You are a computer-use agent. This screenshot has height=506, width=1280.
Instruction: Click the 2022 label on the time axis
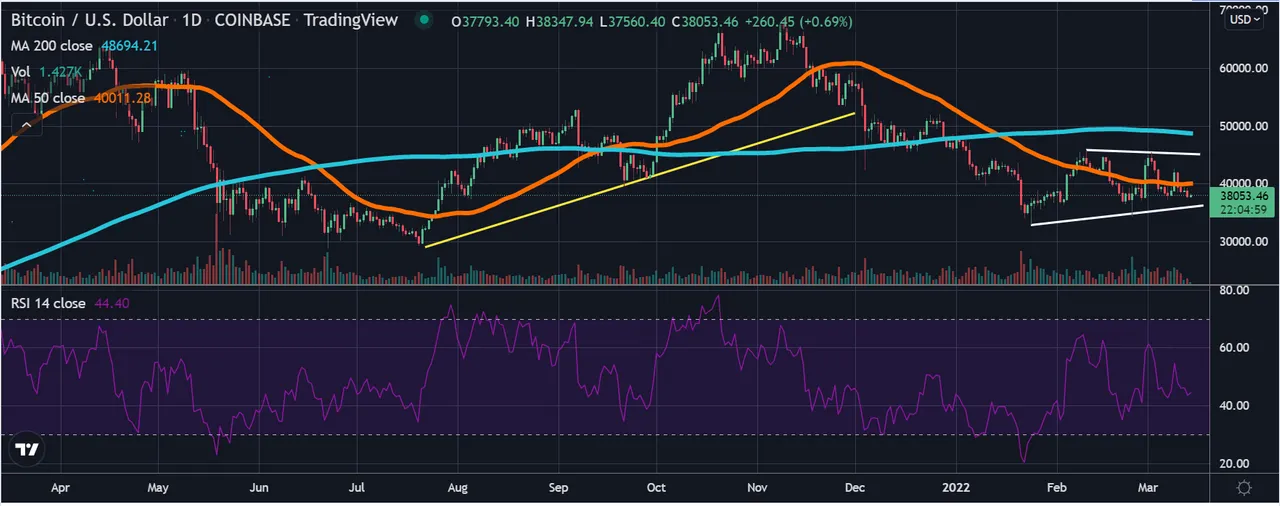pyautogui.click(x=957, y=489)
